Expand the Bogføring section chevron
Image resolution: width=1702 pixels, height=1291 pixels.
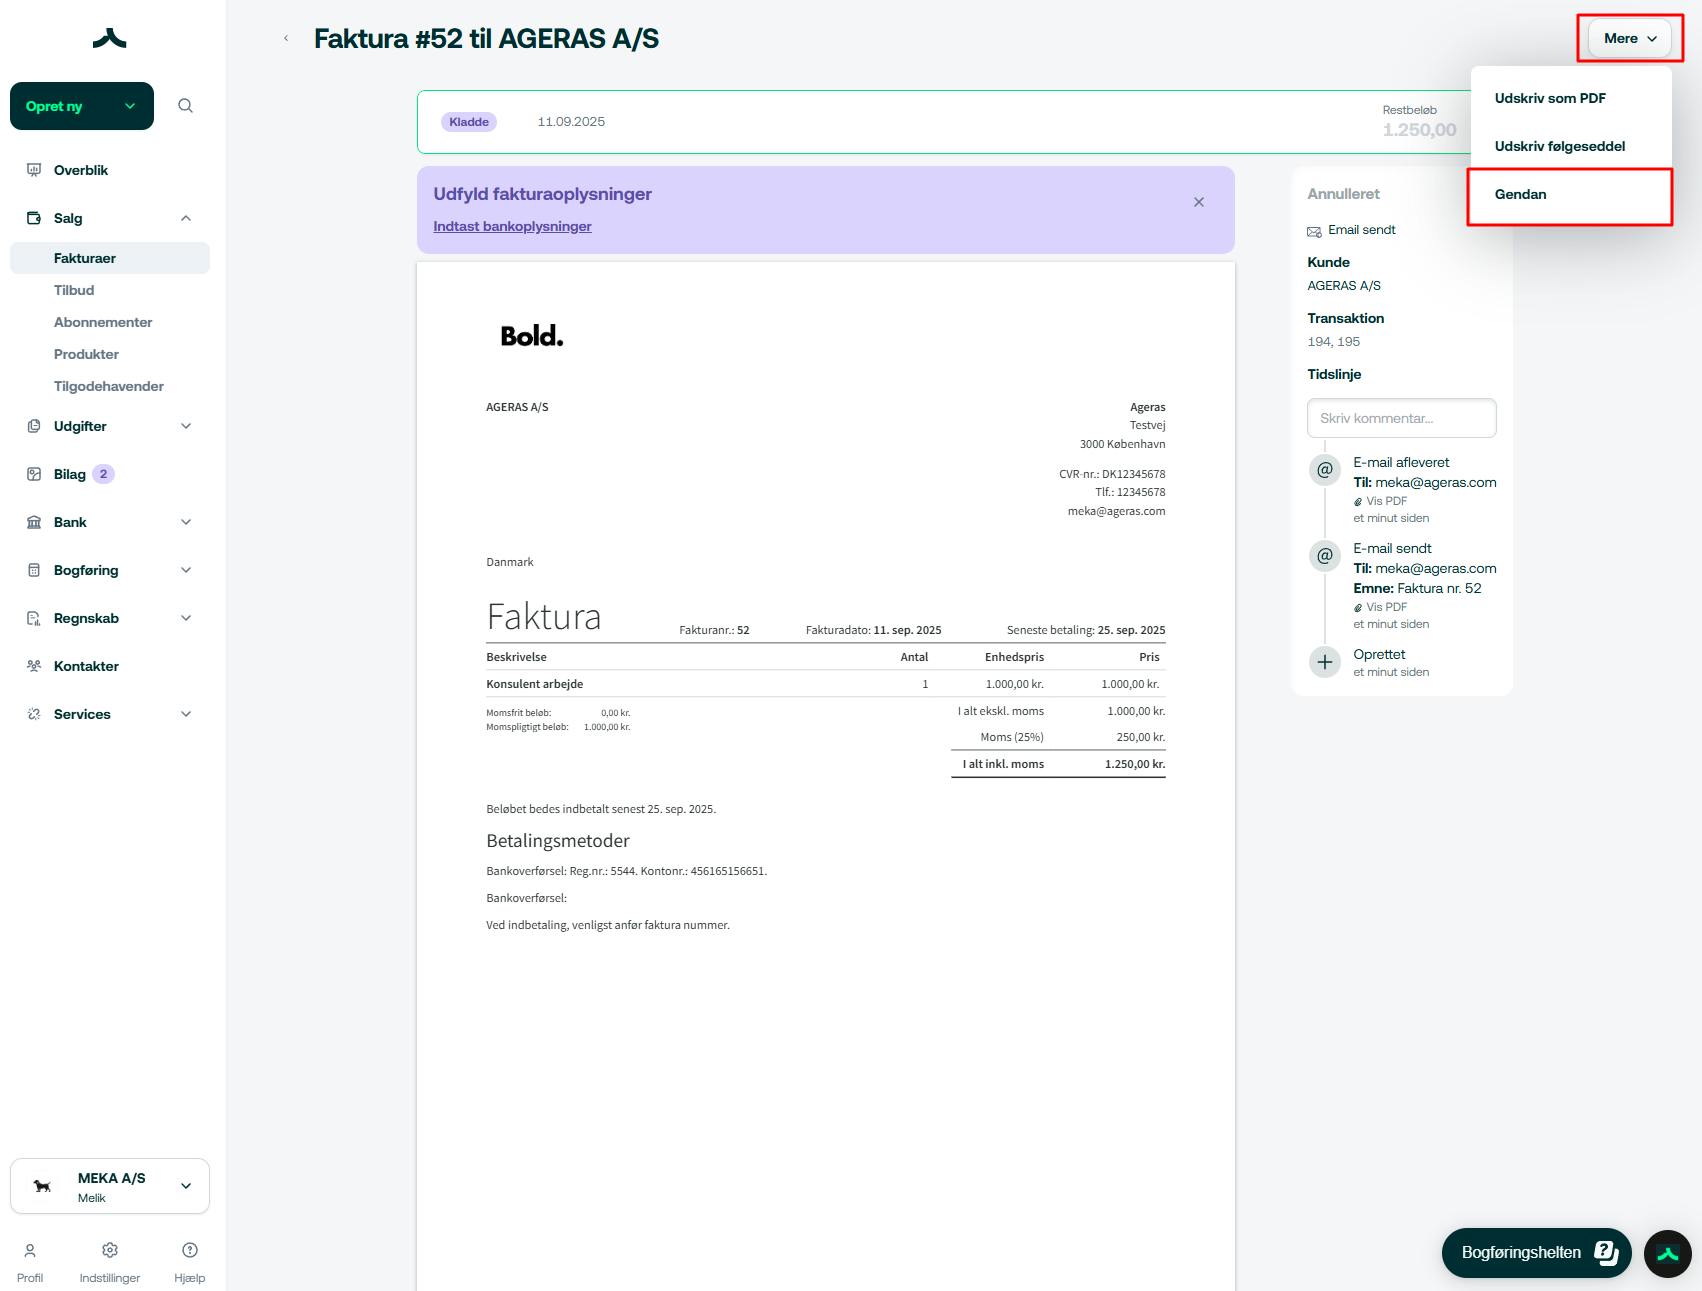click(x=186, y=570)
